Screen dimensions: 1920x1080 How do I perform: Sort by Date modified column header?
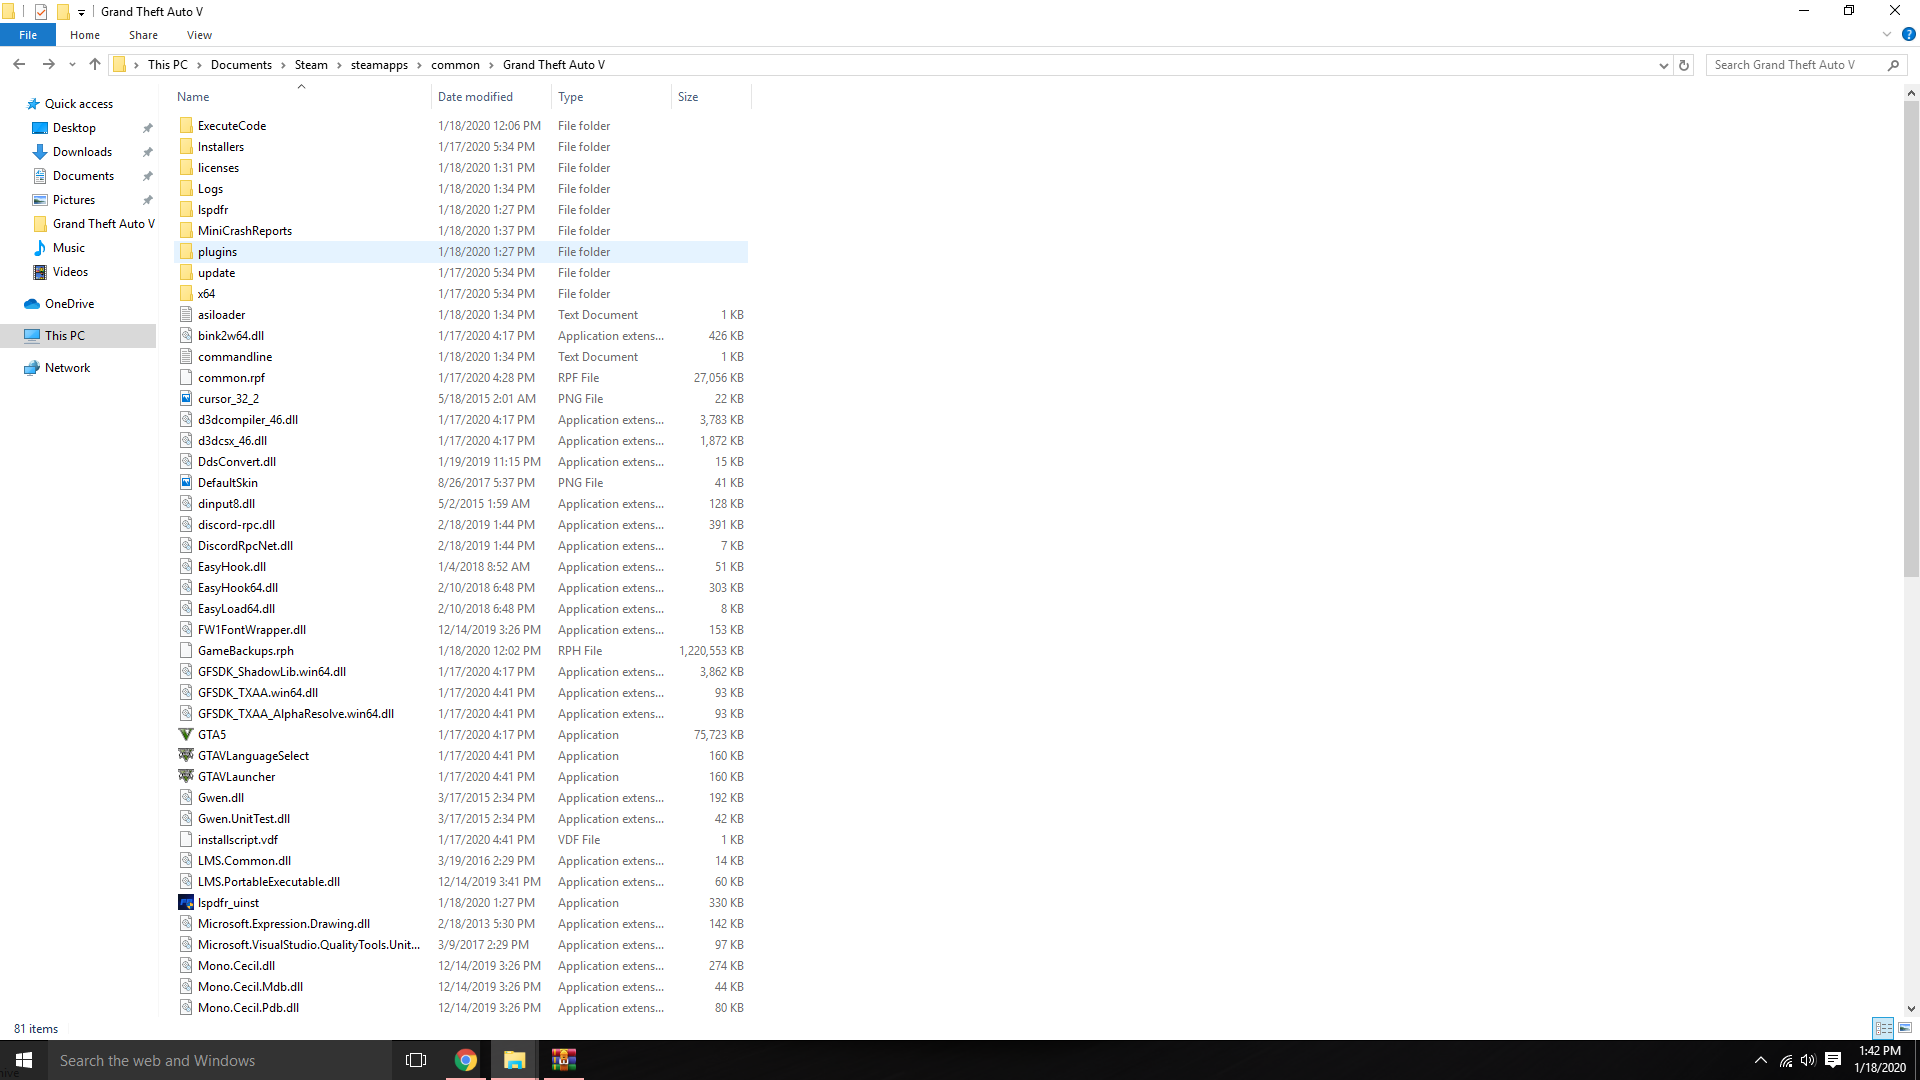tap(475, 97)
